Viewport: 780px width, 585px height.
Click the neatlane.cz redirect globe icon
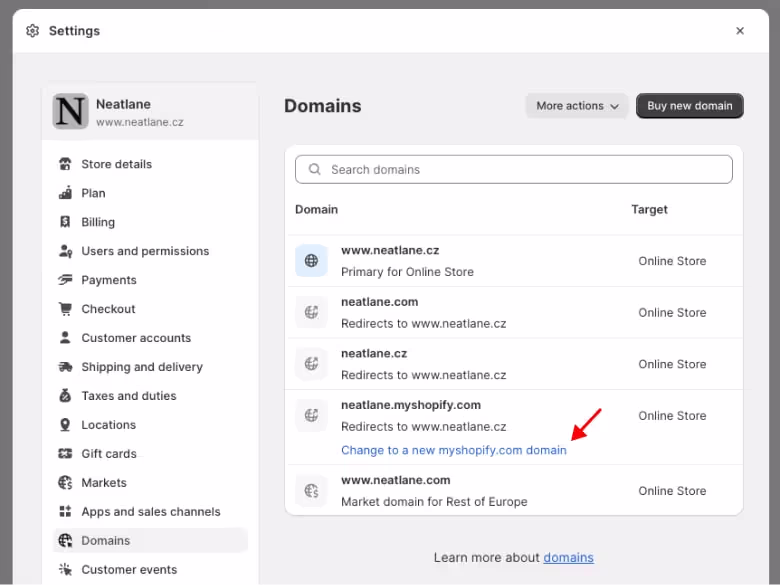[x=311, y=364]
